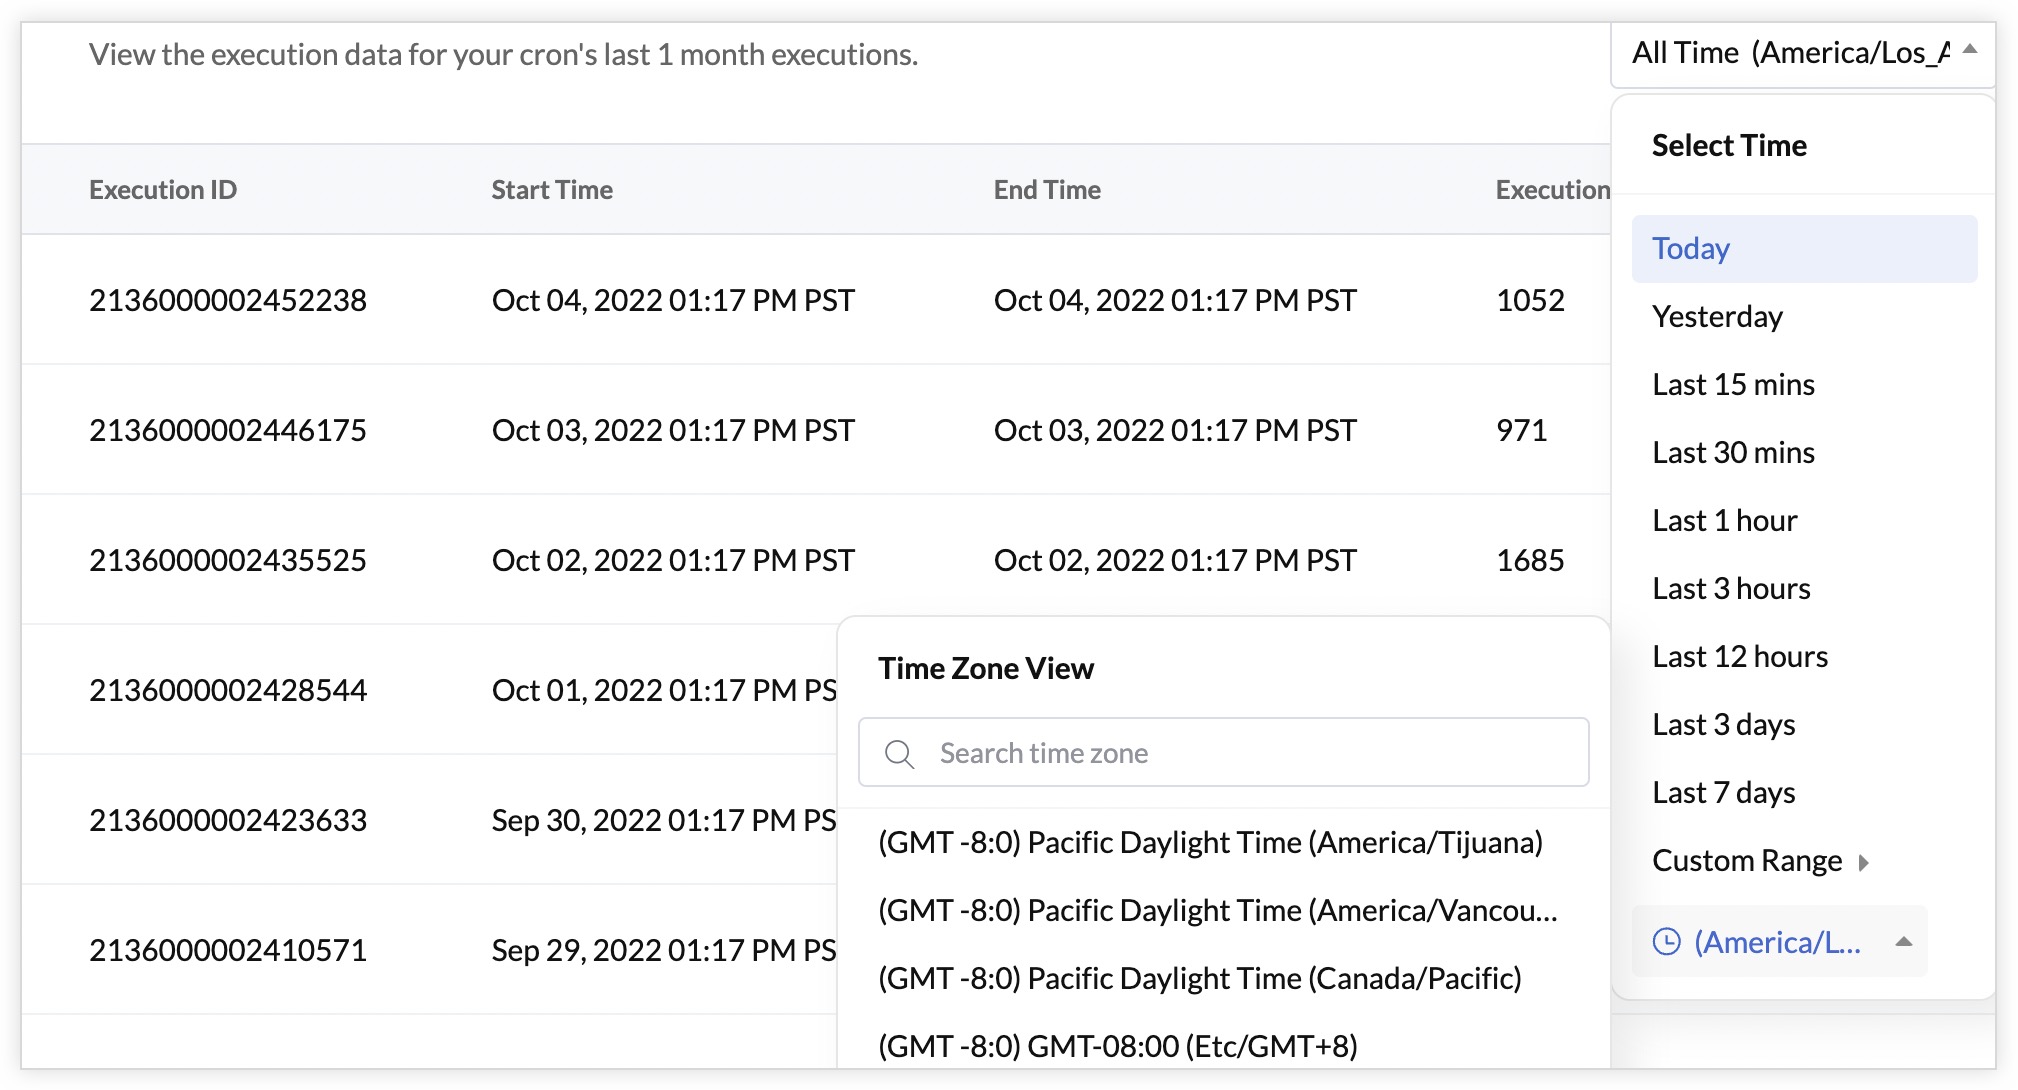This screenshot has height=1090, width=2018.
Task: Click the search magnifier icon in Time Zone View
Action: point(899,753)
